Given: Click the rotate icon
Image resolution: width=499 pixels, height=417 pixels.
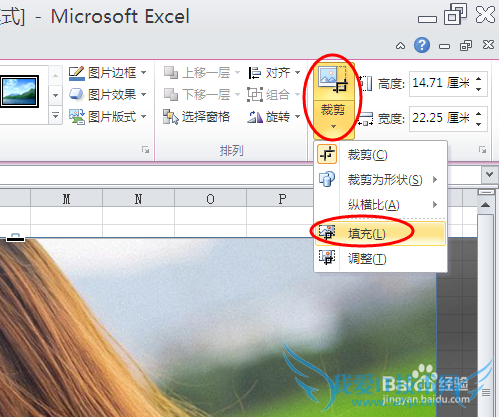Looking at the screenshot, I should (255, 117).
